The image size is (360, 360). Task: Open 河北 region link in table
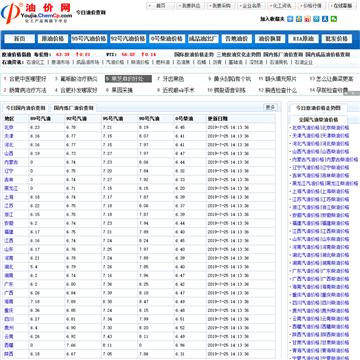tap(9, 145)
